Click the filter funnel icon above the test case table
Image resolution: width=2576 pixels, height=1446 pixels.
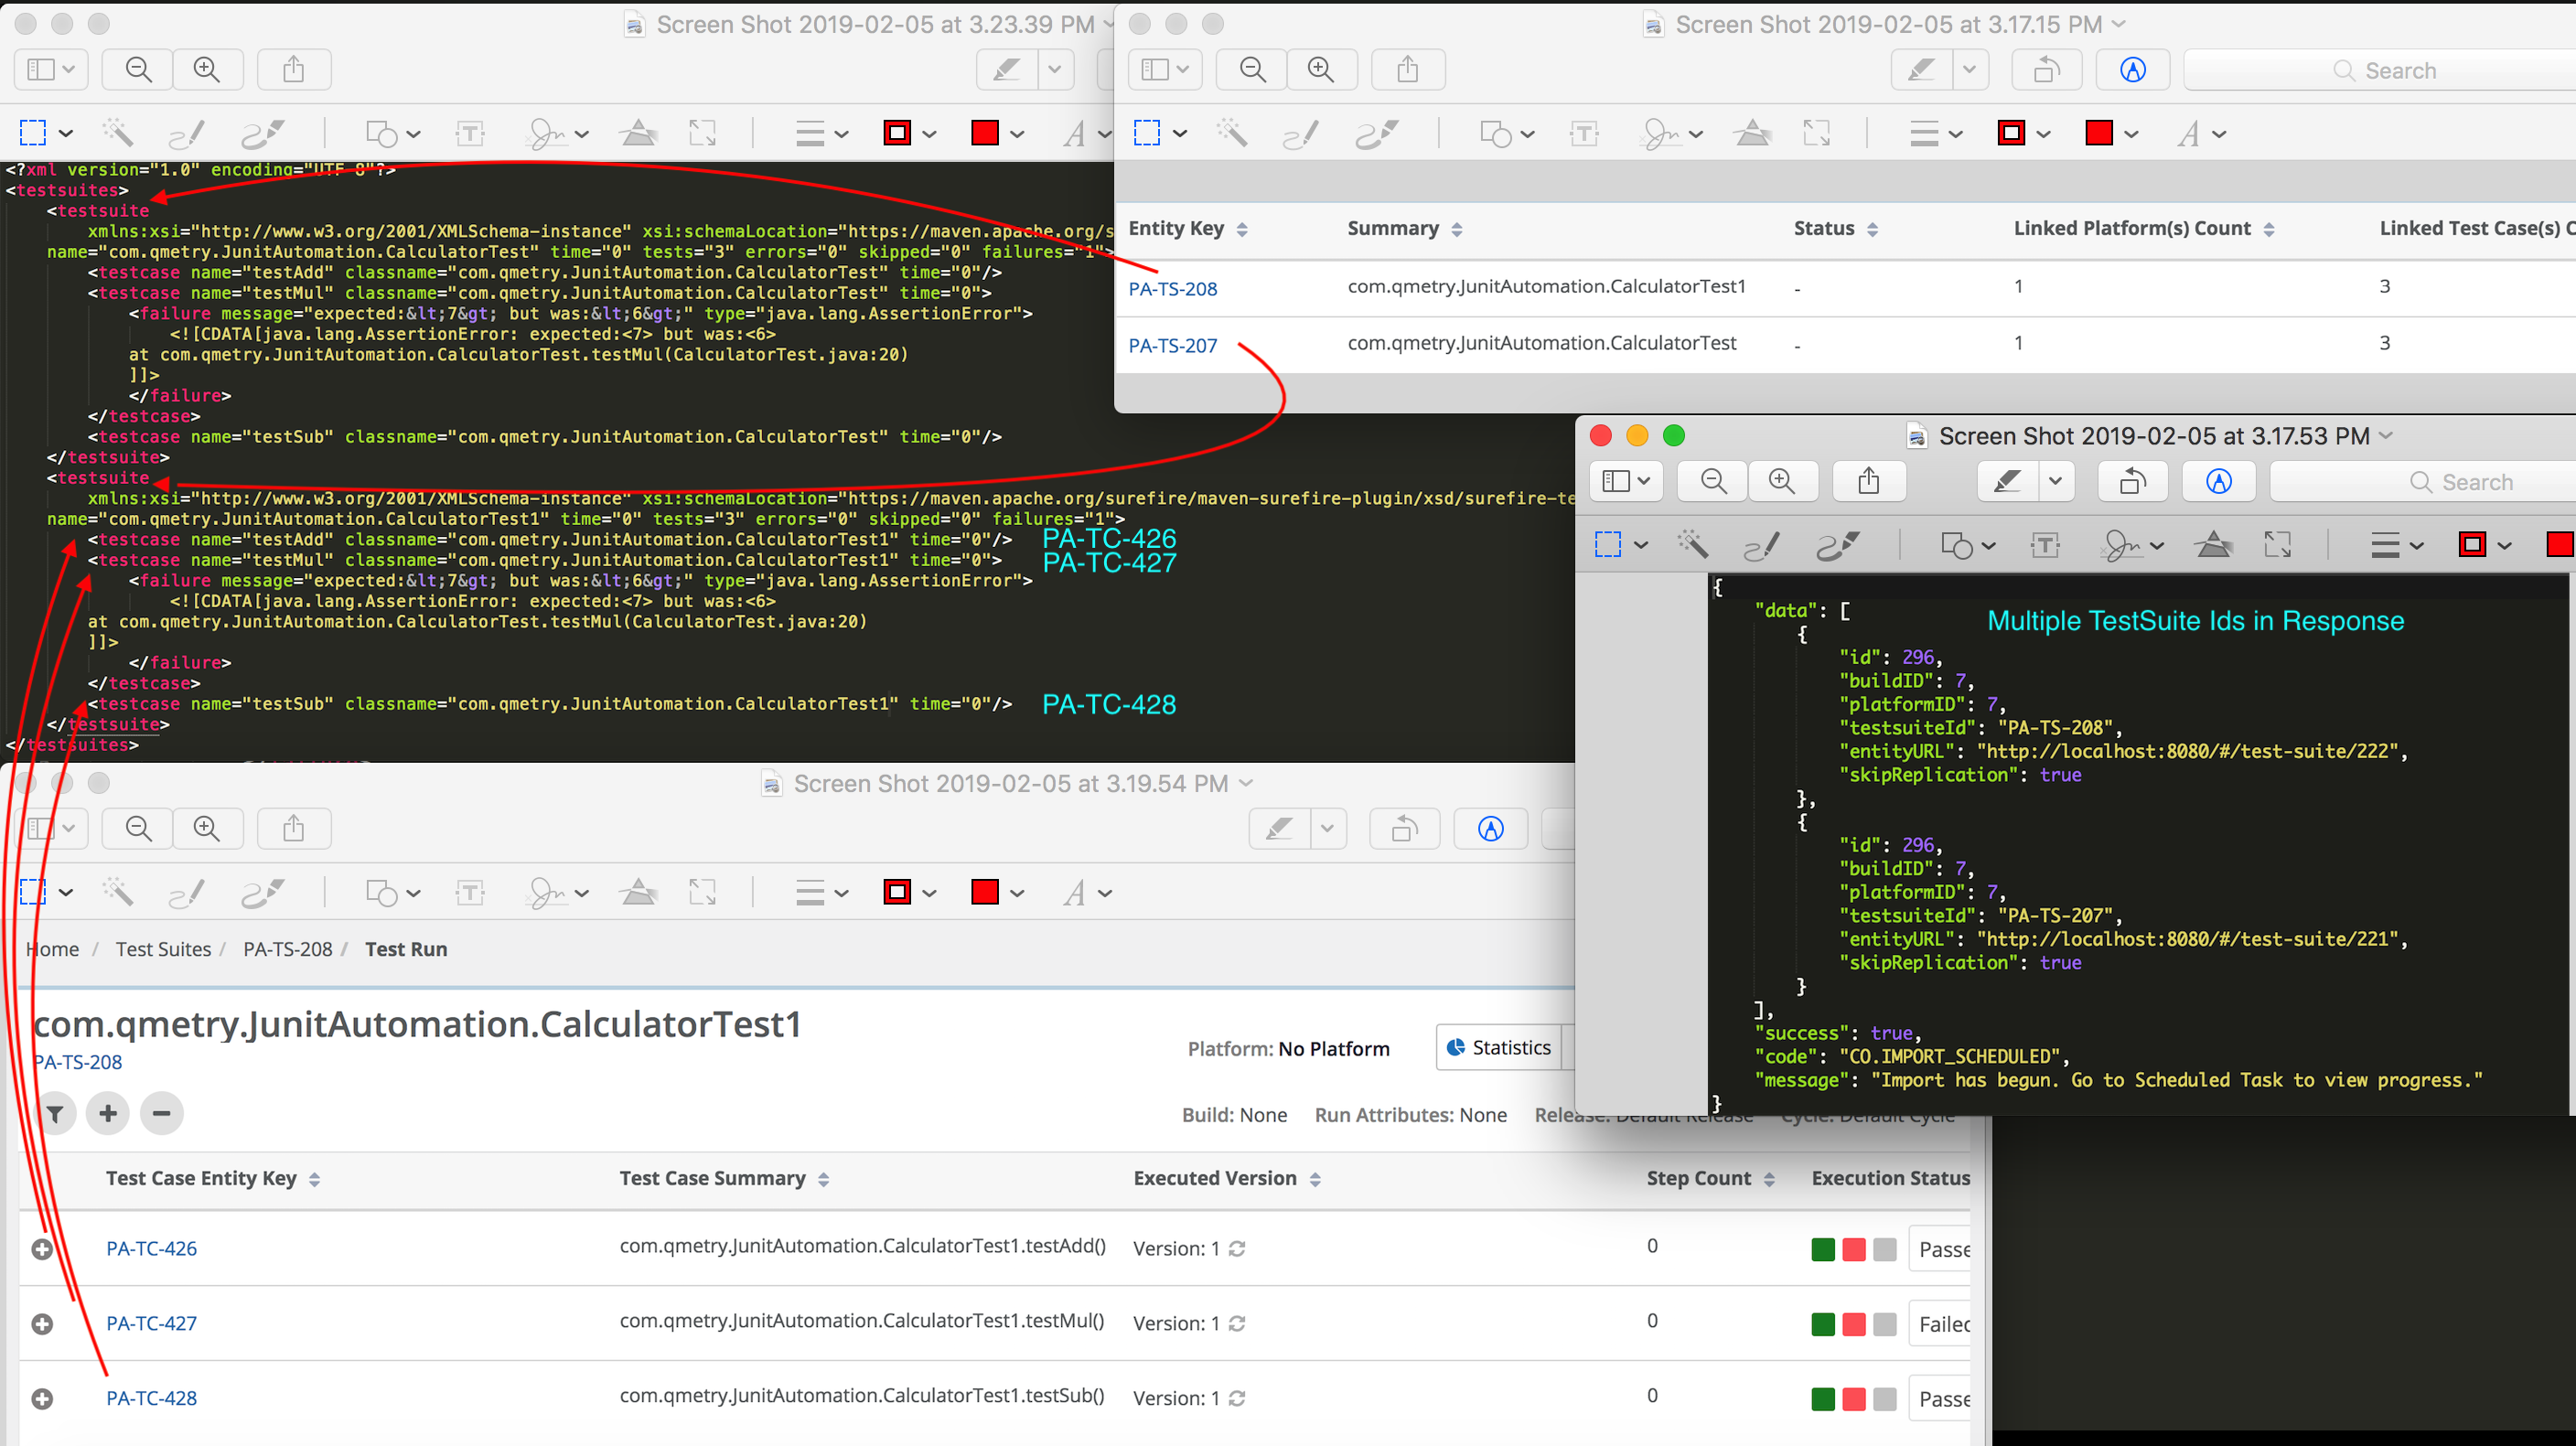(56, 1113)
